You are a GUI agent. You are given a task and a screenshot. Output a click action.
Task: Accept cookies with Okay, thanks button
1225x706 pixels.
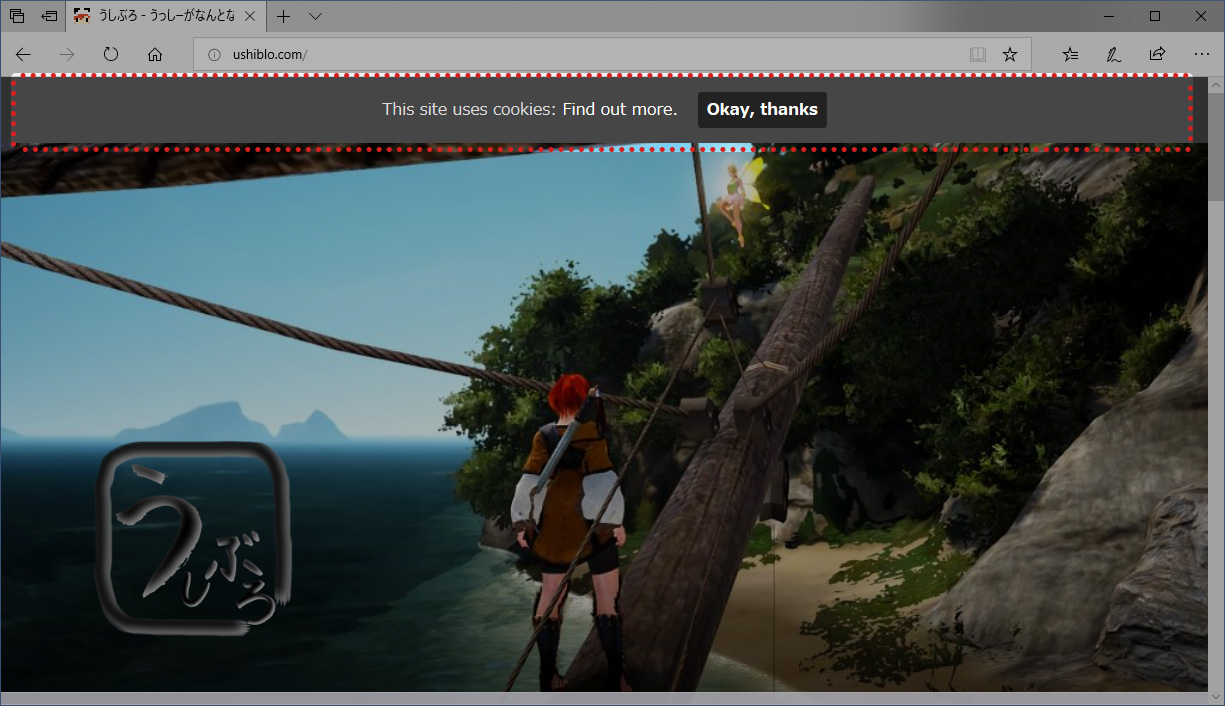pyautogui.click(x=762, y=110)
